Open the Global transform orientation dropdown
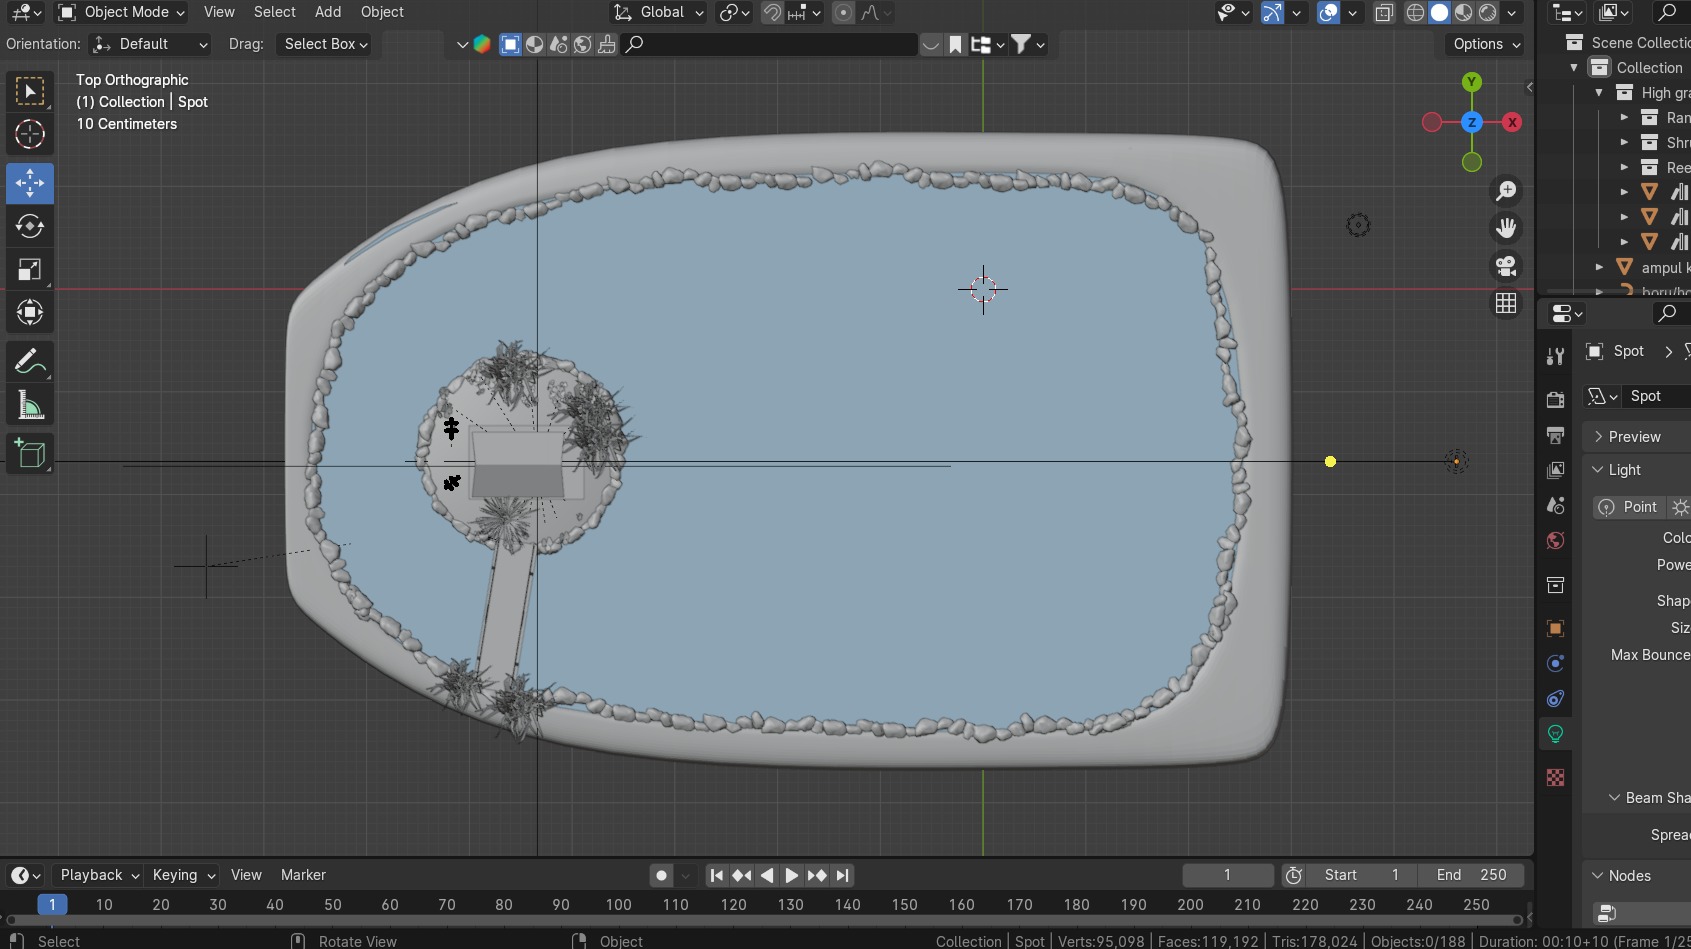Image resolution: width=1691 pixels, height=949 pixels. 659,12
